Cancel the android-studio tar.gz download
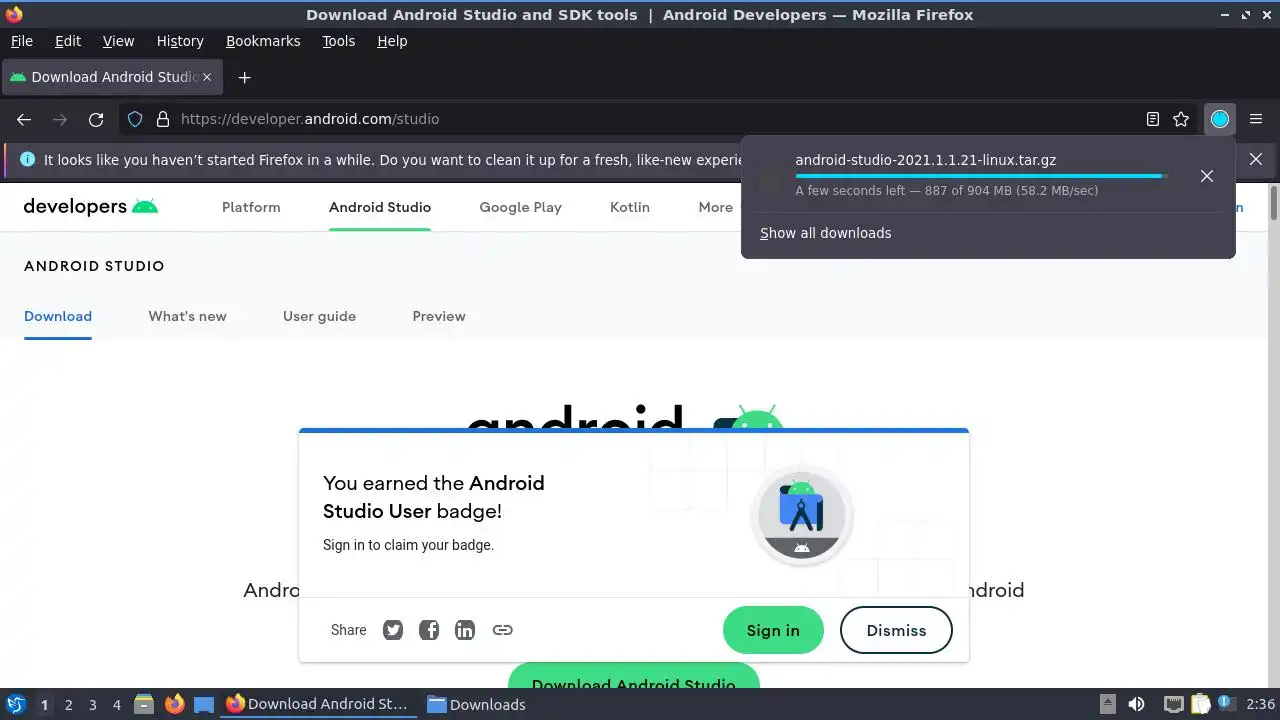The width and height of the screenshot is (1280, 720). point(1207,176)
